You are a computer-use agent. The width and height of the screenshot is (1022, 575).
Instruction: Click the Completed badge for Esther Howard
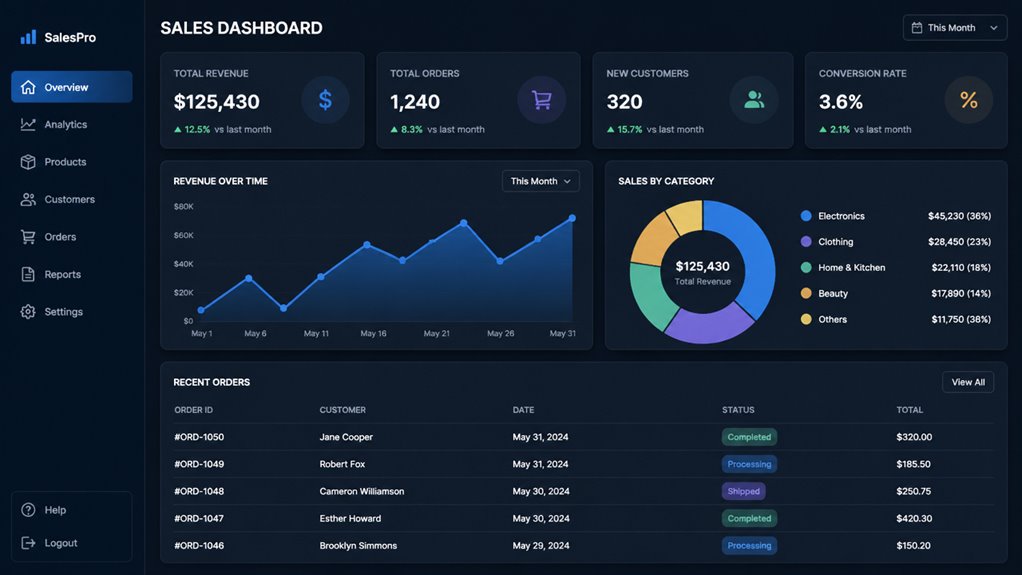(749, 518)
